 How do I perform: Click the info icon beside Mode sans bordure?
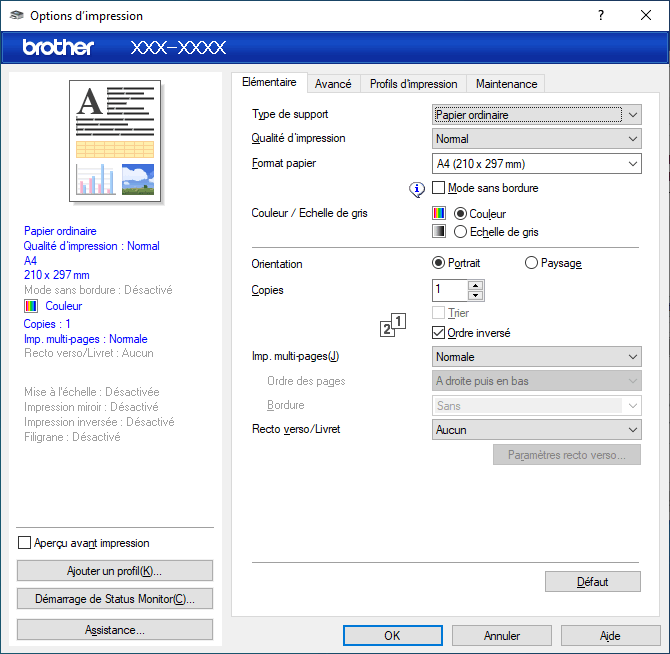[x=419, y=188]
